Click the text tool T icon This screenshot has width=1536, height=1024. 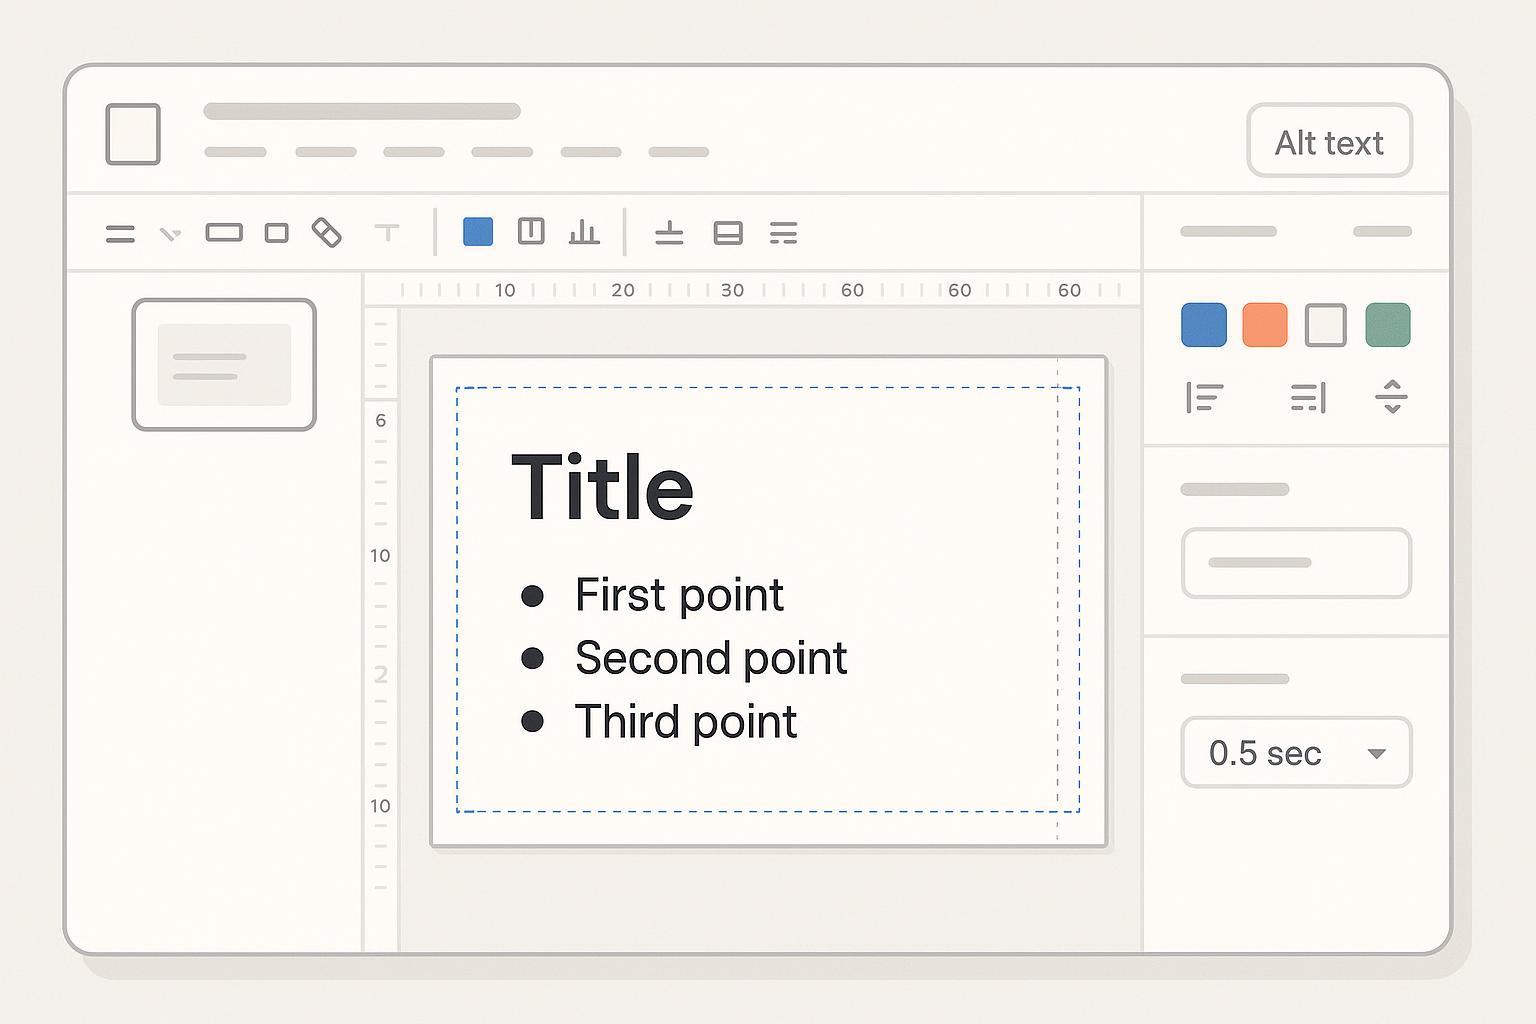387,233
